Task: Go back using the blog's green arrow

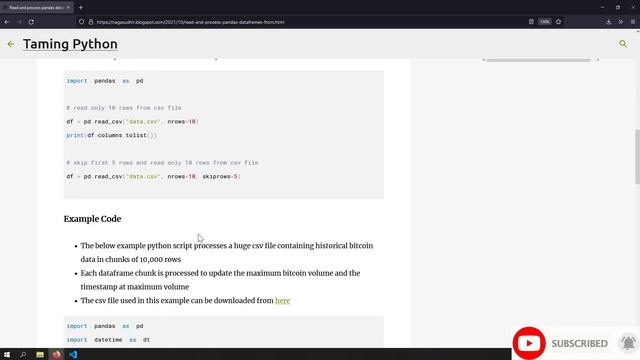Action: [11, 44]
